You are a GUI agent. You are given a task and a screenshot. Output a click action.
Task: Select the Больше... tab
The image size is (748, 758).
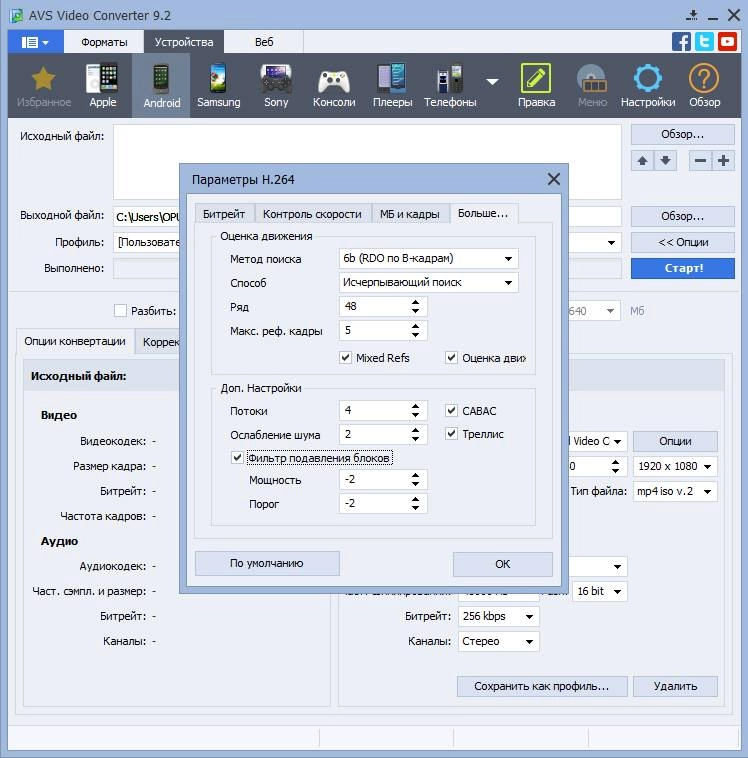tap(483, 213)
